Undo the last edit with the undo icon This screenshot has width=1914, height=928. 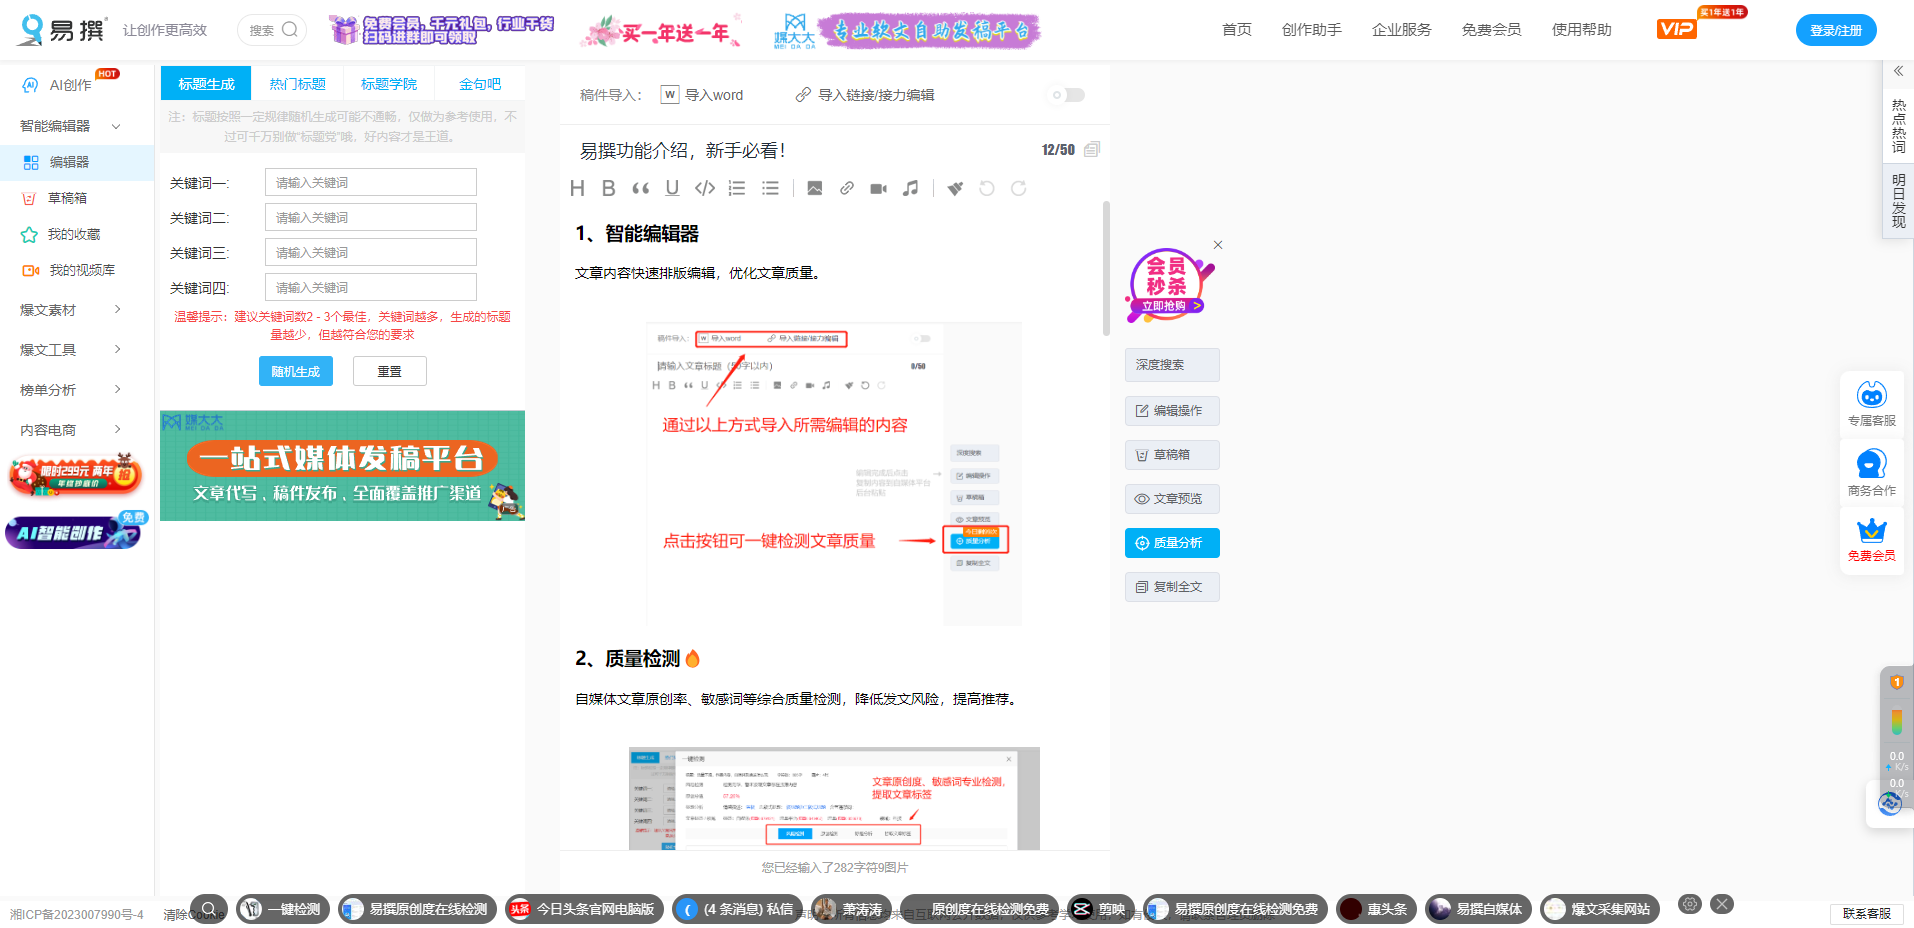tap(987, 187)
